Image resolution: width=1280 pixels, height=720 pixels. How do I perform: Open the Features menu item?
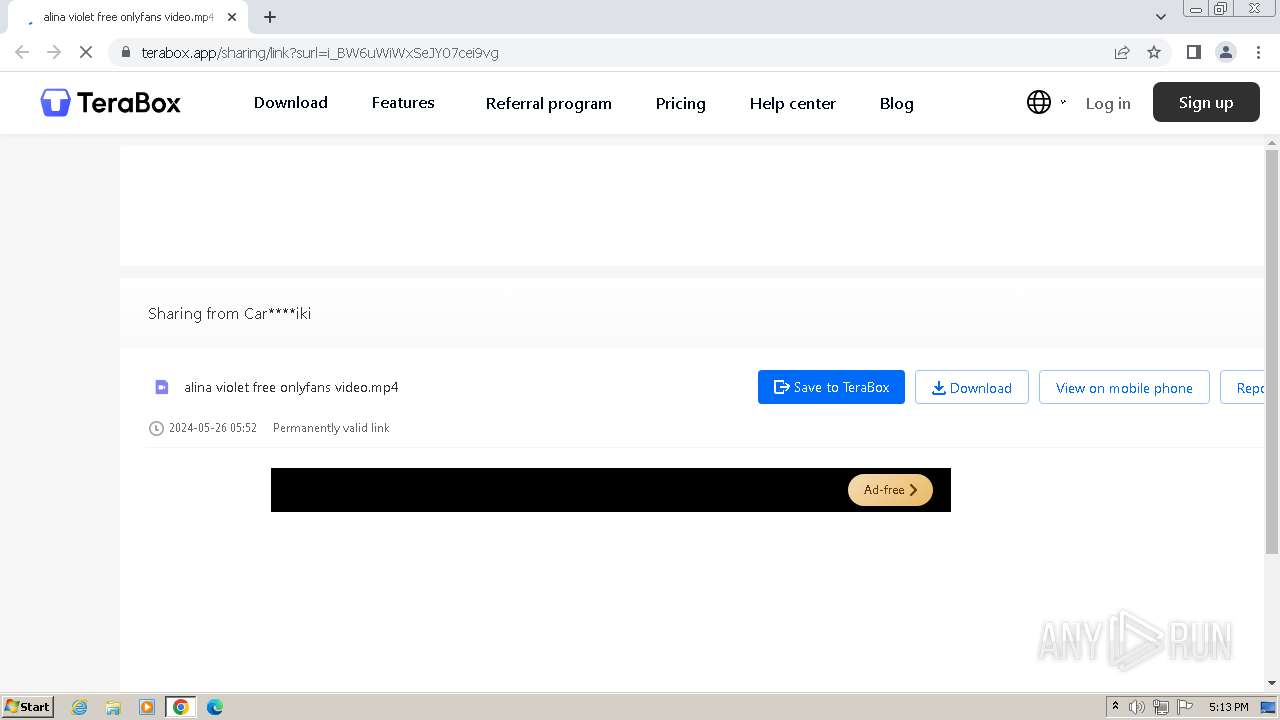point(403,102)
